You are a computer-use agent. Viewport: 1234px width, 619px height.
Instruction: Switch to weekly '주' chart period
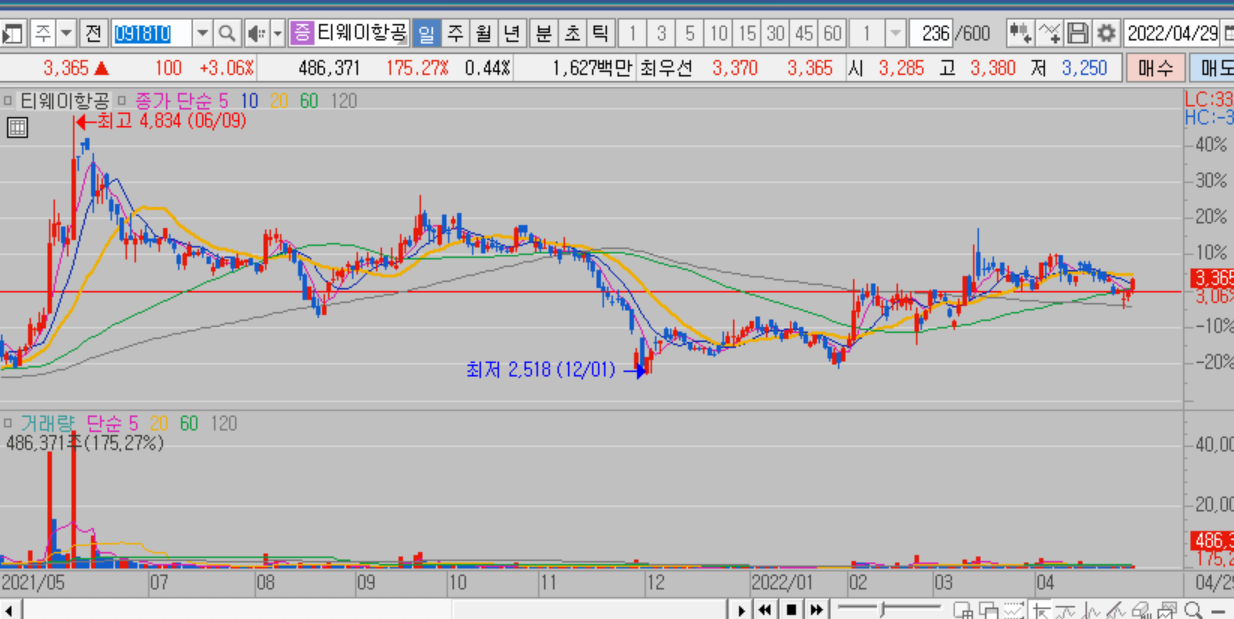(455, 33)
